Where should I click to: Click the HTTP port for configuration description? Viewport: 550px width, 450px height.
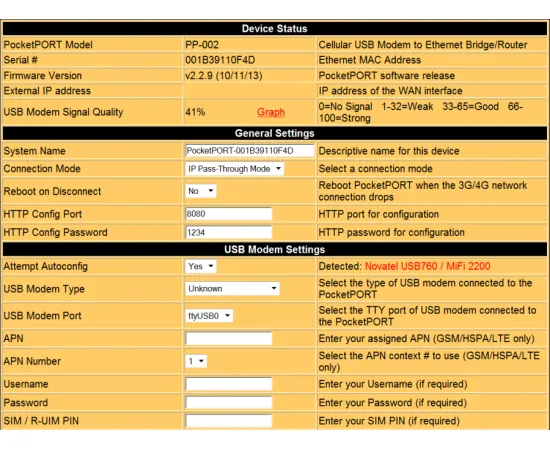[x=378, y=214]
